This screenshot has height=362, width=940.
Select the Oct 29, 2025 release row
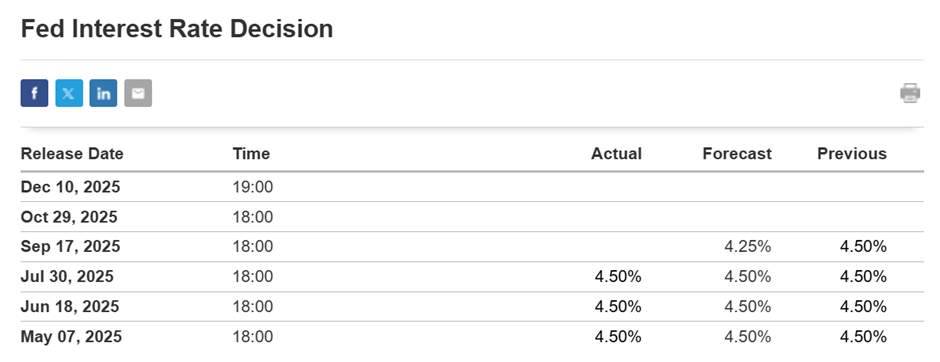point(472,216)
